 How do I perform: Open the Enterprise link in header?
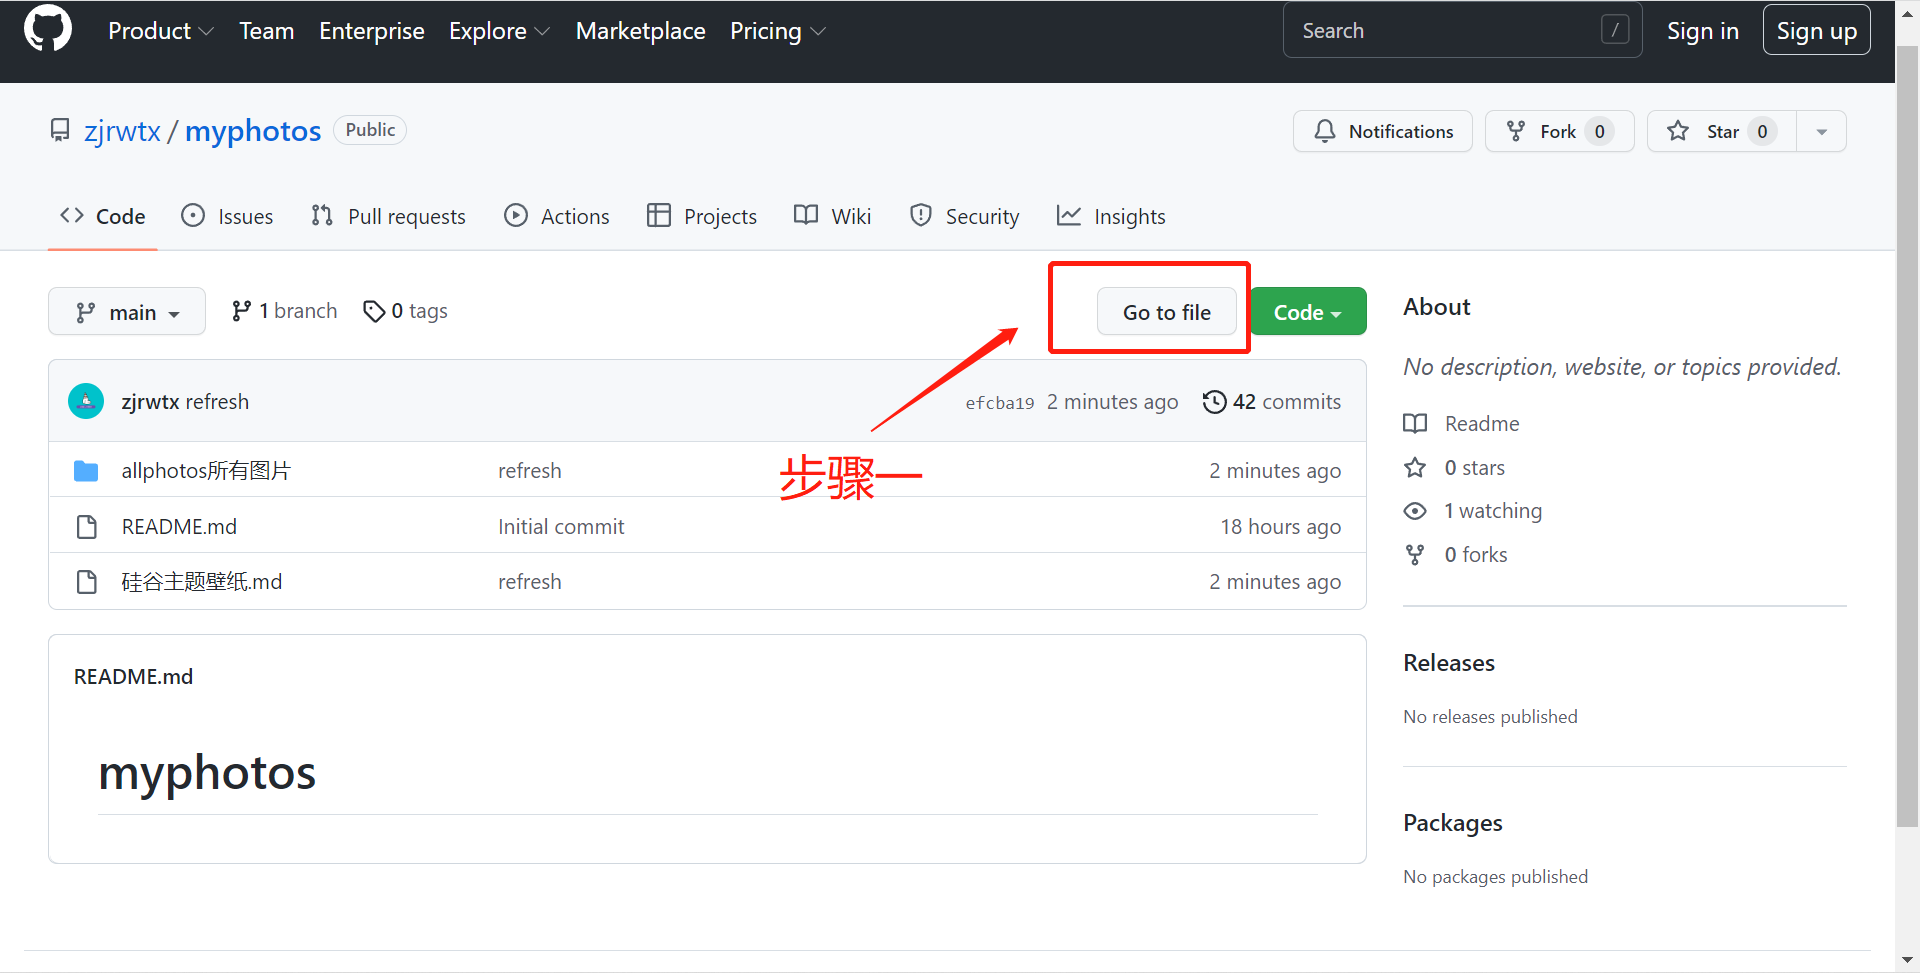tap(372, 31)
